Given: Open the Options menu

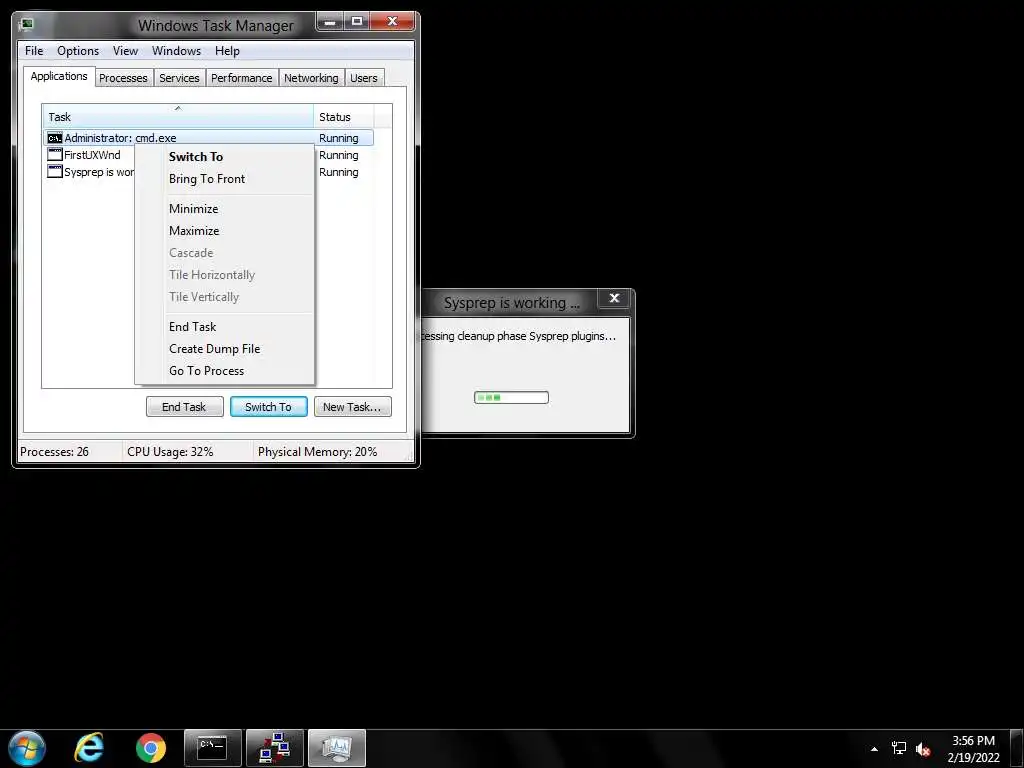Looking at the screenshot, I should [x=78, y=51].
